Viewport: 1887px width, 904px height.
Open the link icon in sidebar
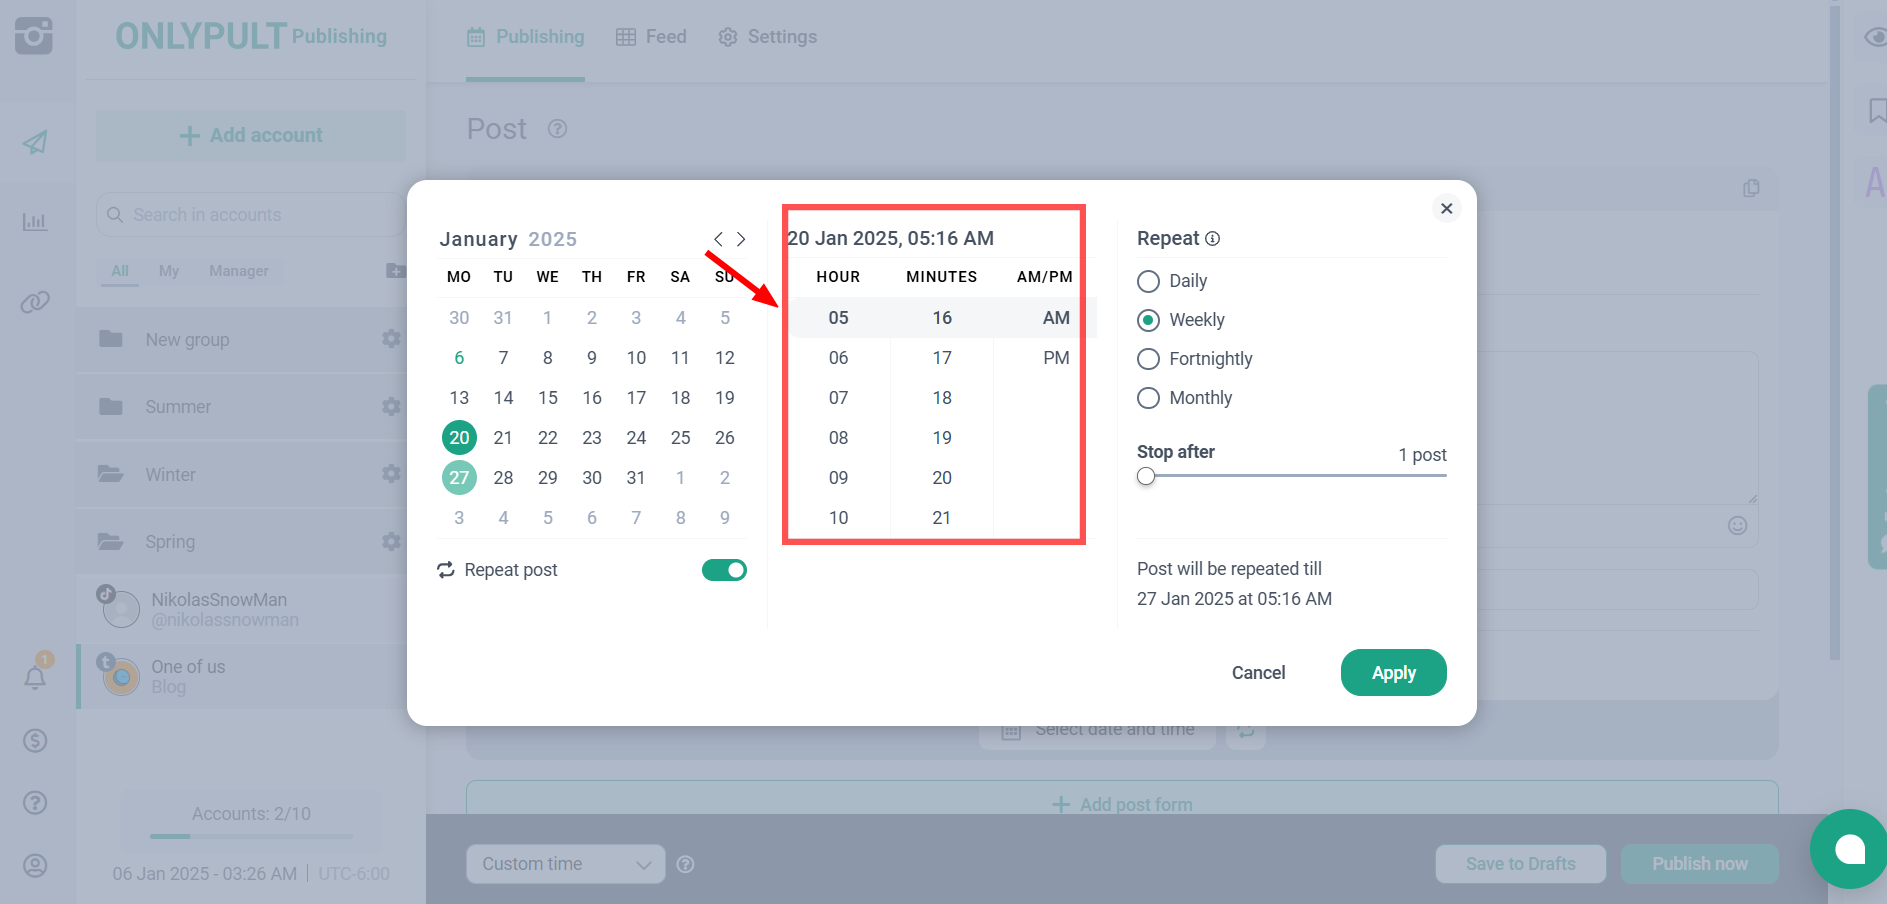[35, 302]
